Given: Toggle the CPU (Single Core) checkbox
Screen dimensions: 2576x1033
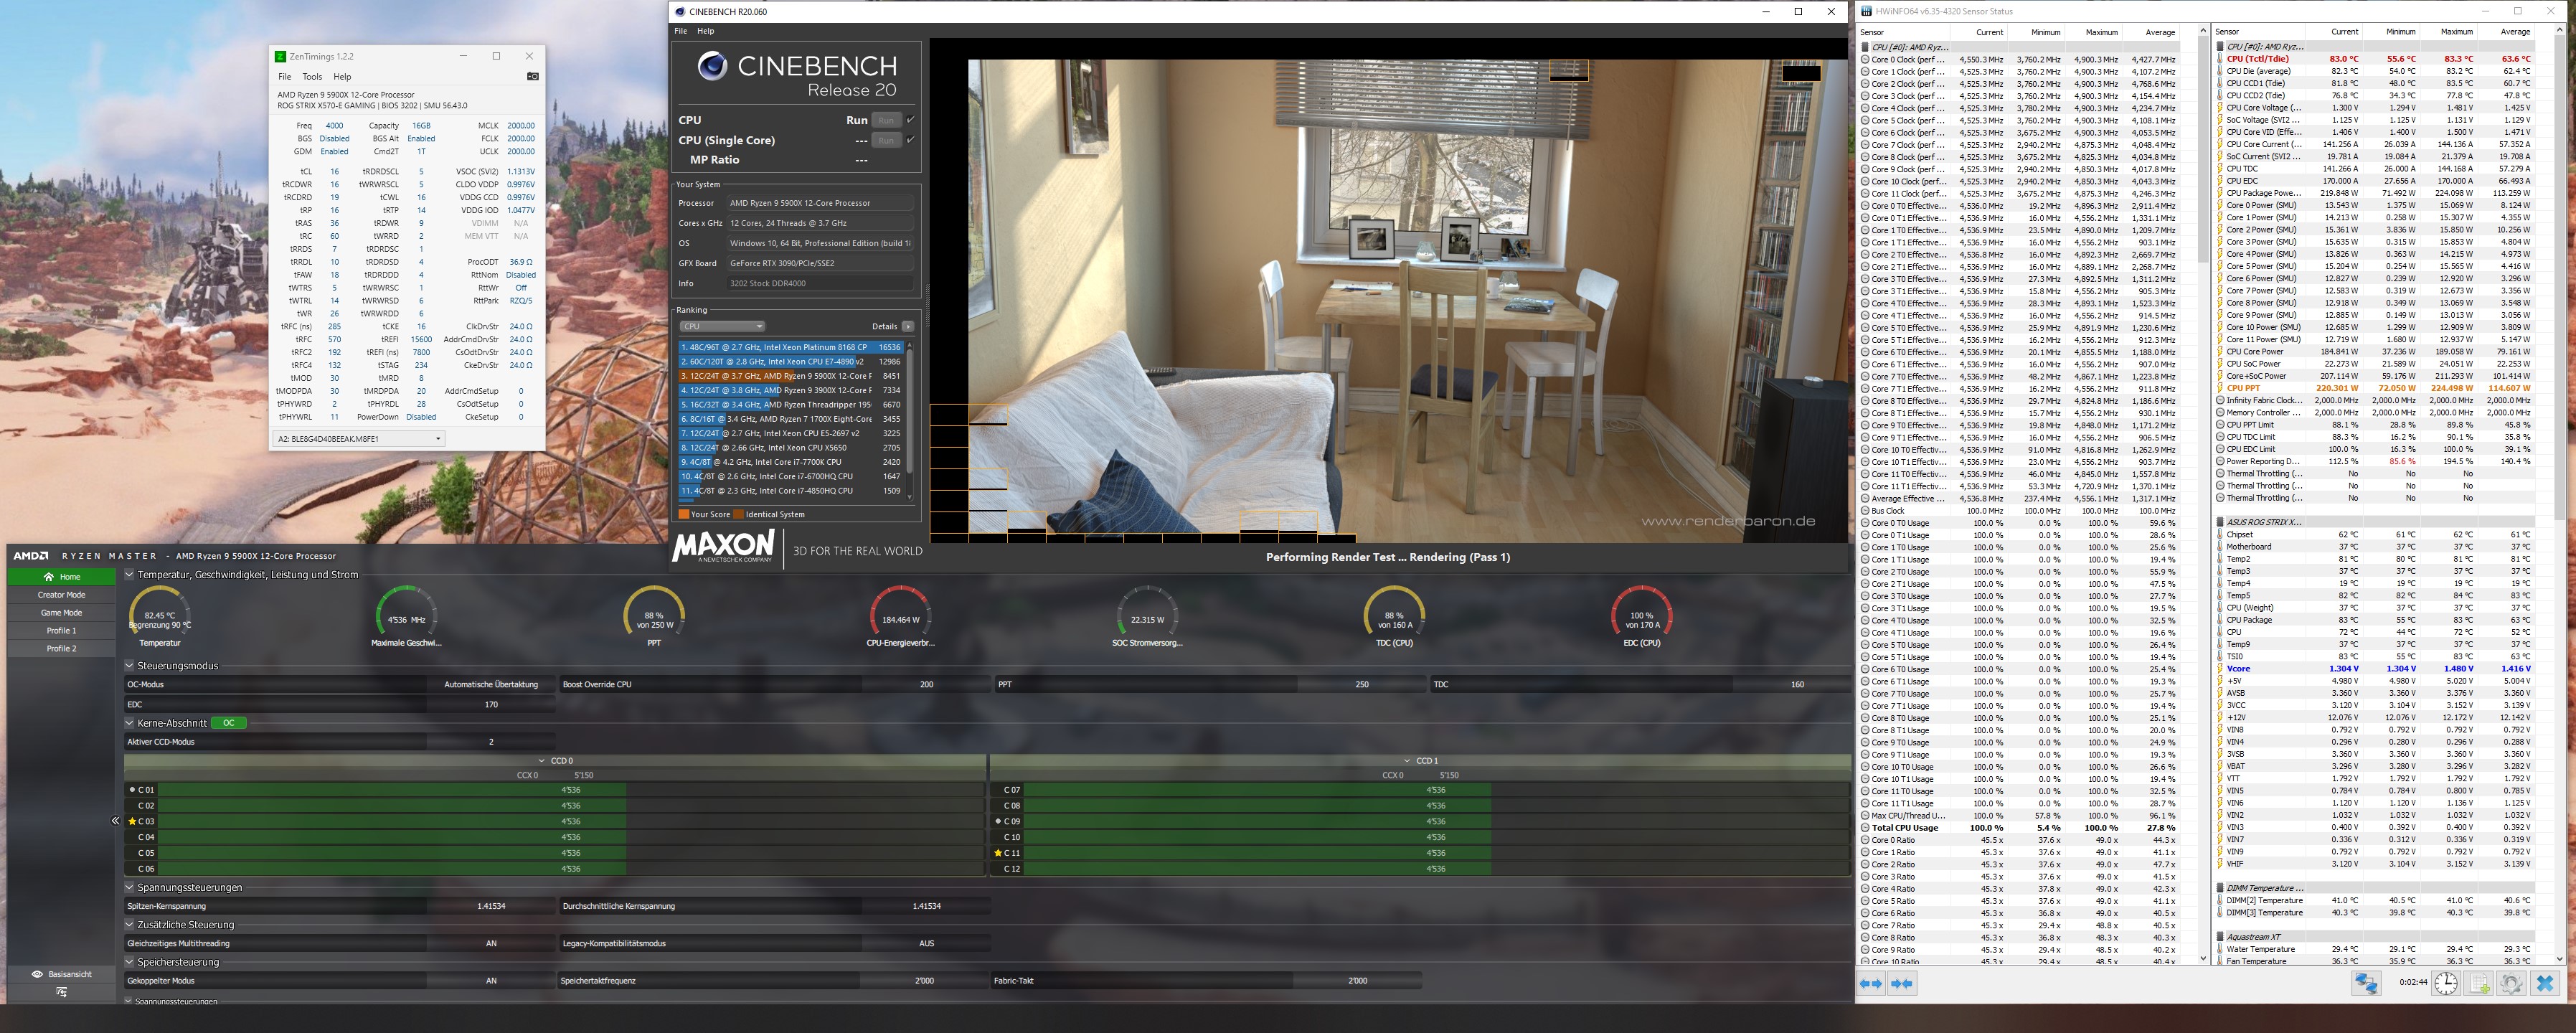Looking at the screenshot, I should coord(910,140).
